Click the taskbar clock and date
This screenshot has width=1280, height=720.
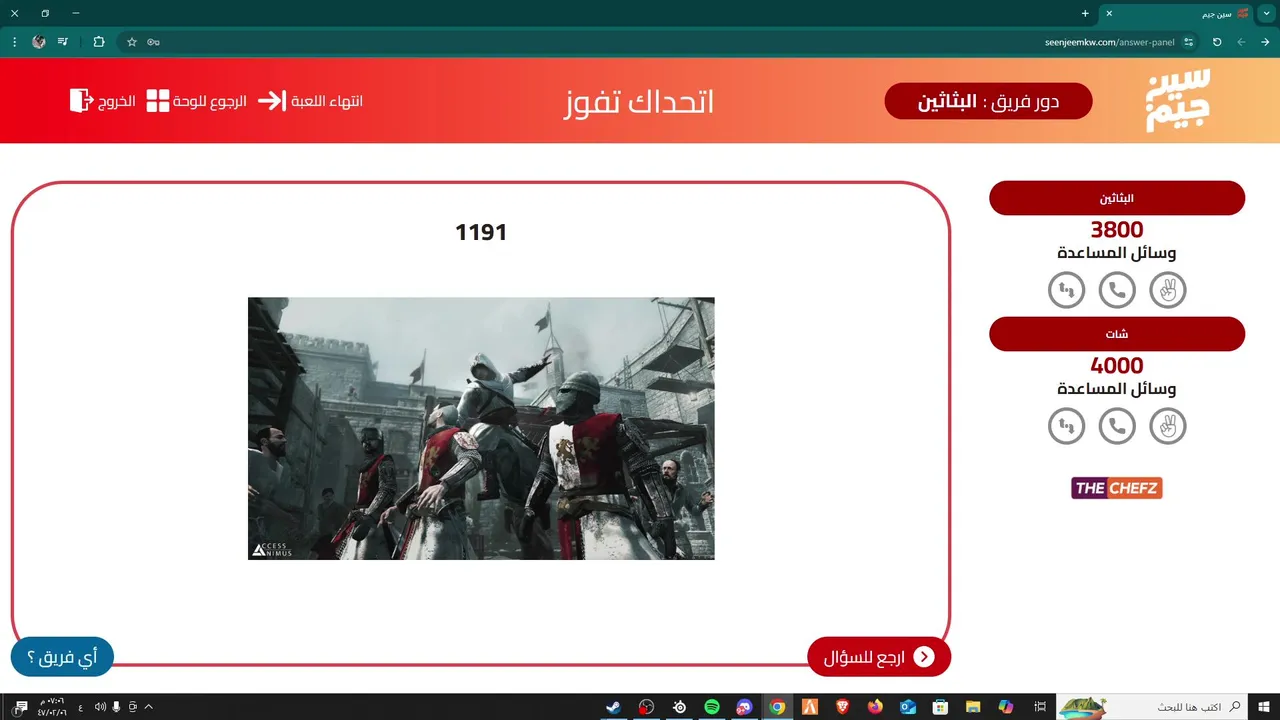[x=52, y=707]
